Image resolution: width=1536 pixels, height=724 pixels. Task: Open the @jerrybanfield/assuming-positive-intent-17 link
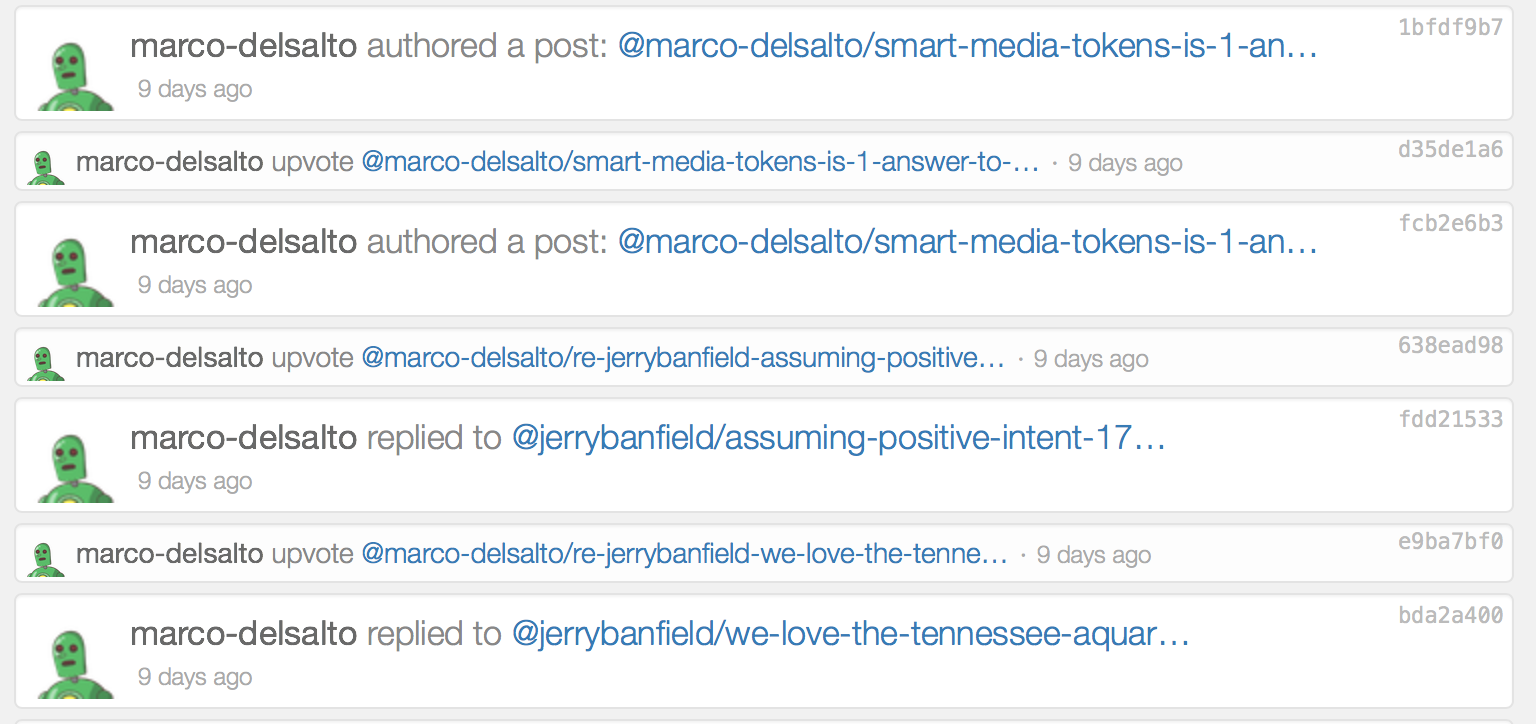[838, 437]
